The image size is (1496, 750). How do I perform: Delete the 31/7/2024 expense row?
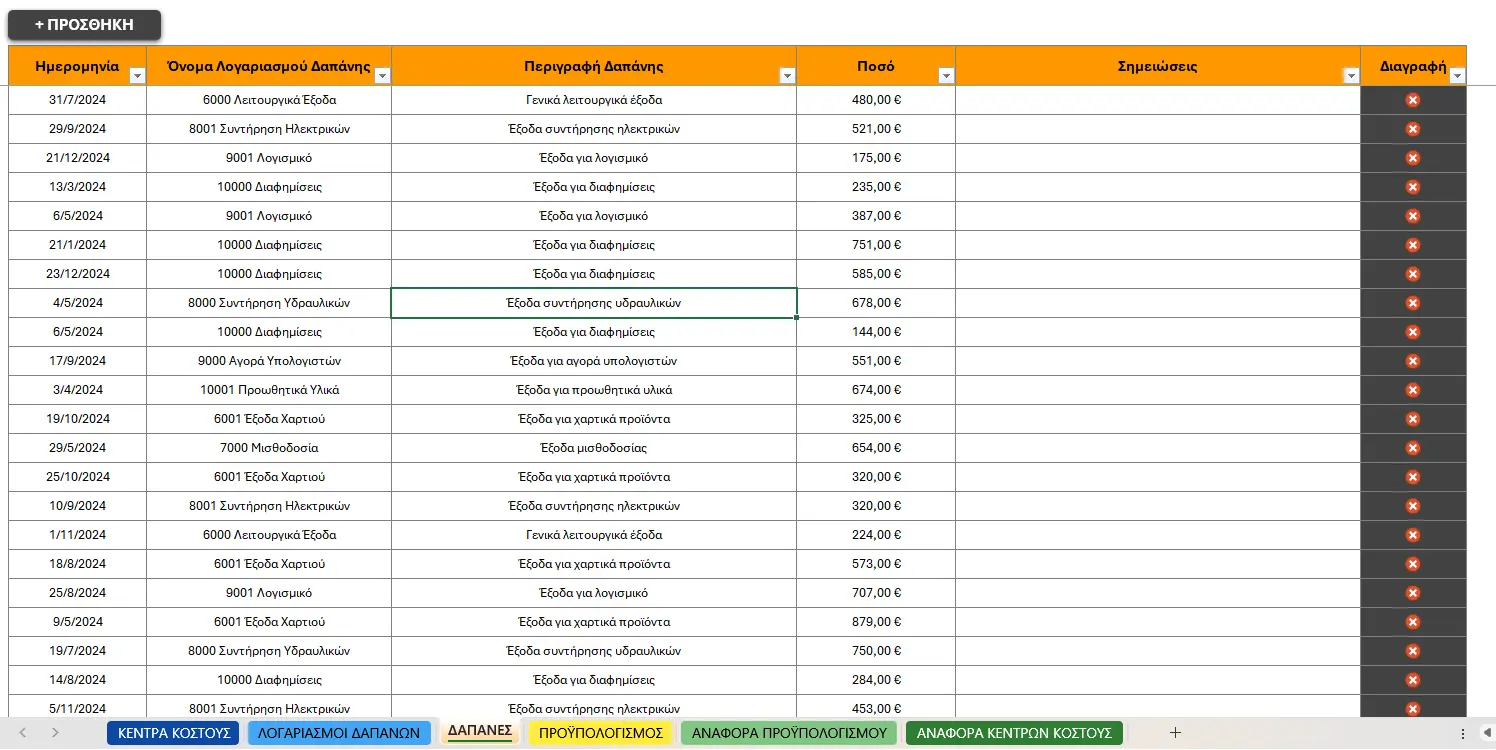tap(1413, 100)
